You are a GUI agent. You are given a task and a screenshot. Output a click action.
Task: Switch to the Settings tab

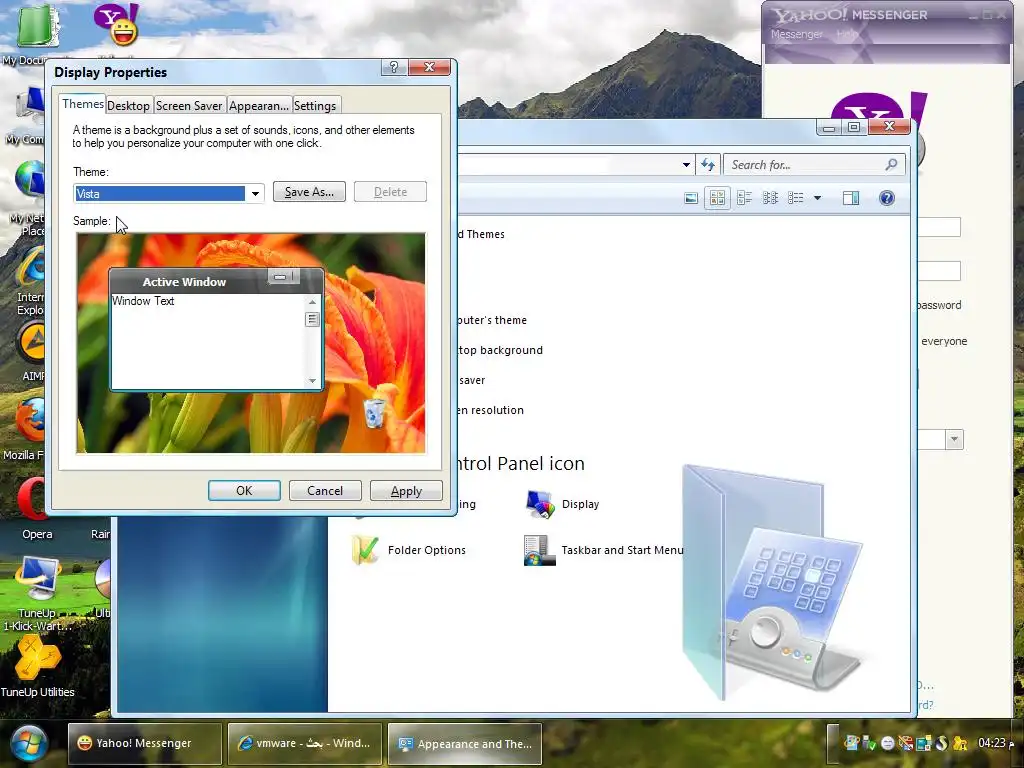tap(315, 106)
